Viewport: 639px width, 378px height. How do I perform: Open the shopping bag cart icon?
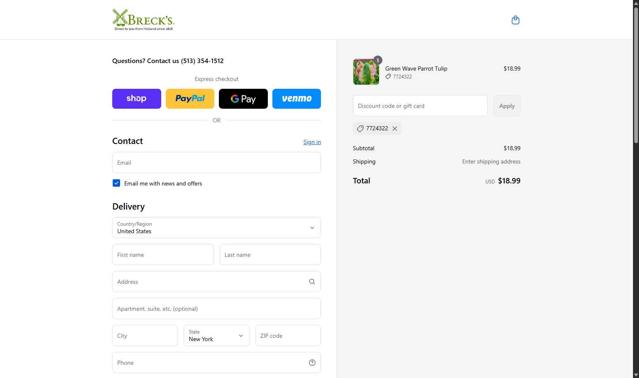coord(516,20)
